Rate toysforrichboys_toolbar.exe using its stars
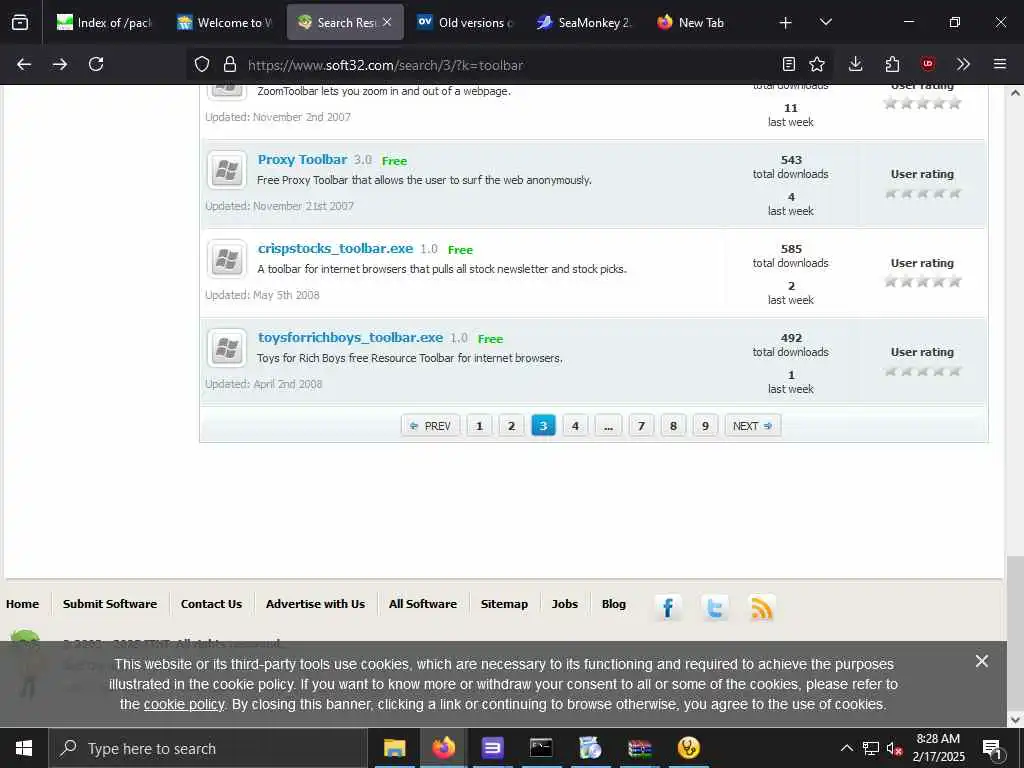The image size is (1024, 768). tap(922, 371)
